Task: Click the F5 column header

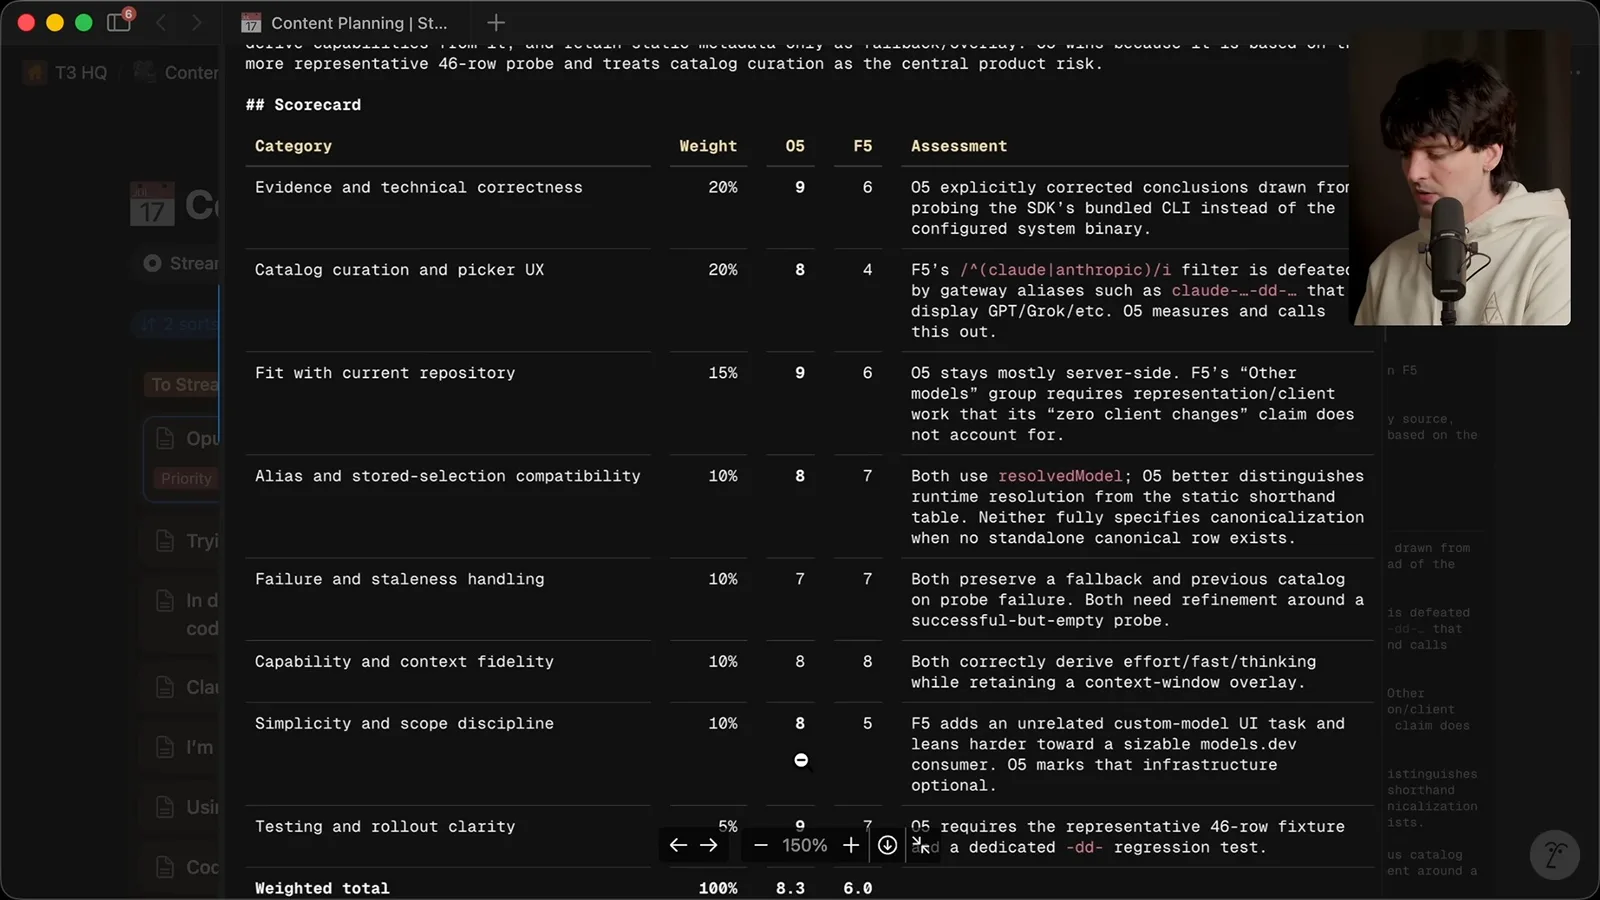Action: coord(863,146)
